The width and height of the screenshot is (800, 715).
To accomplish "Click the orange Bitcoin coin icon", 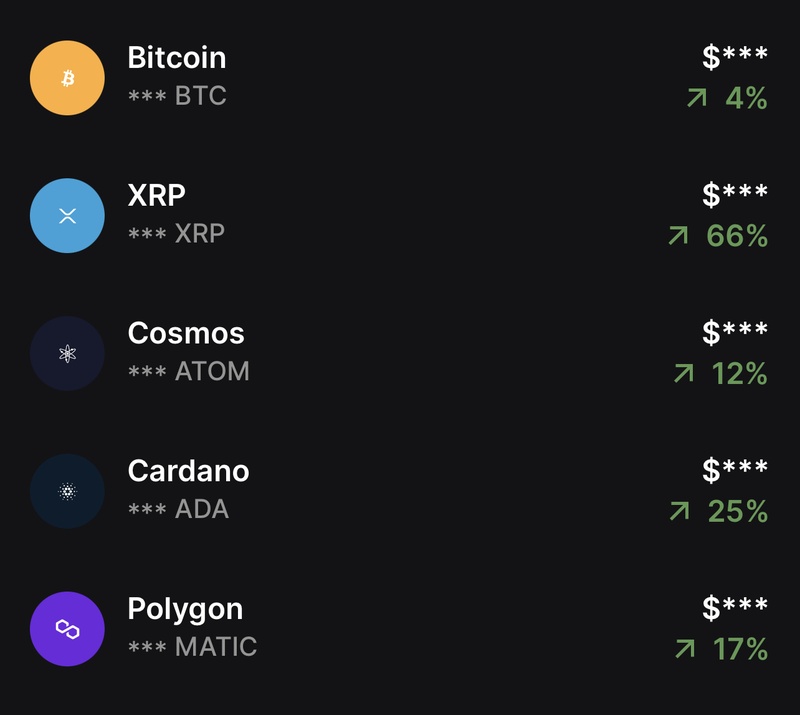I will [x=67, y=78].
